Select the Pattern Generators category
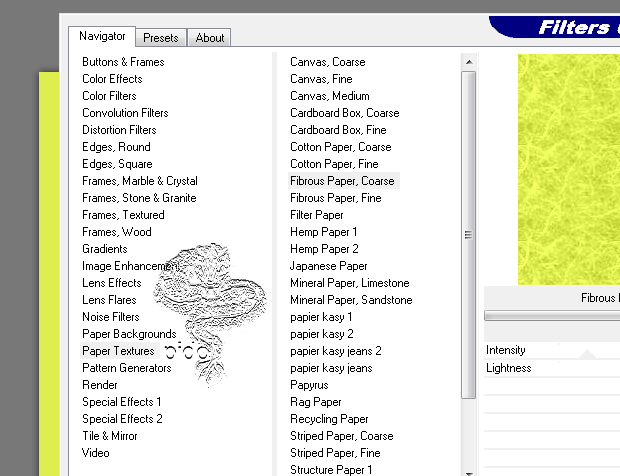The height and width of the screenshot is (476, 620). (126, 368)
